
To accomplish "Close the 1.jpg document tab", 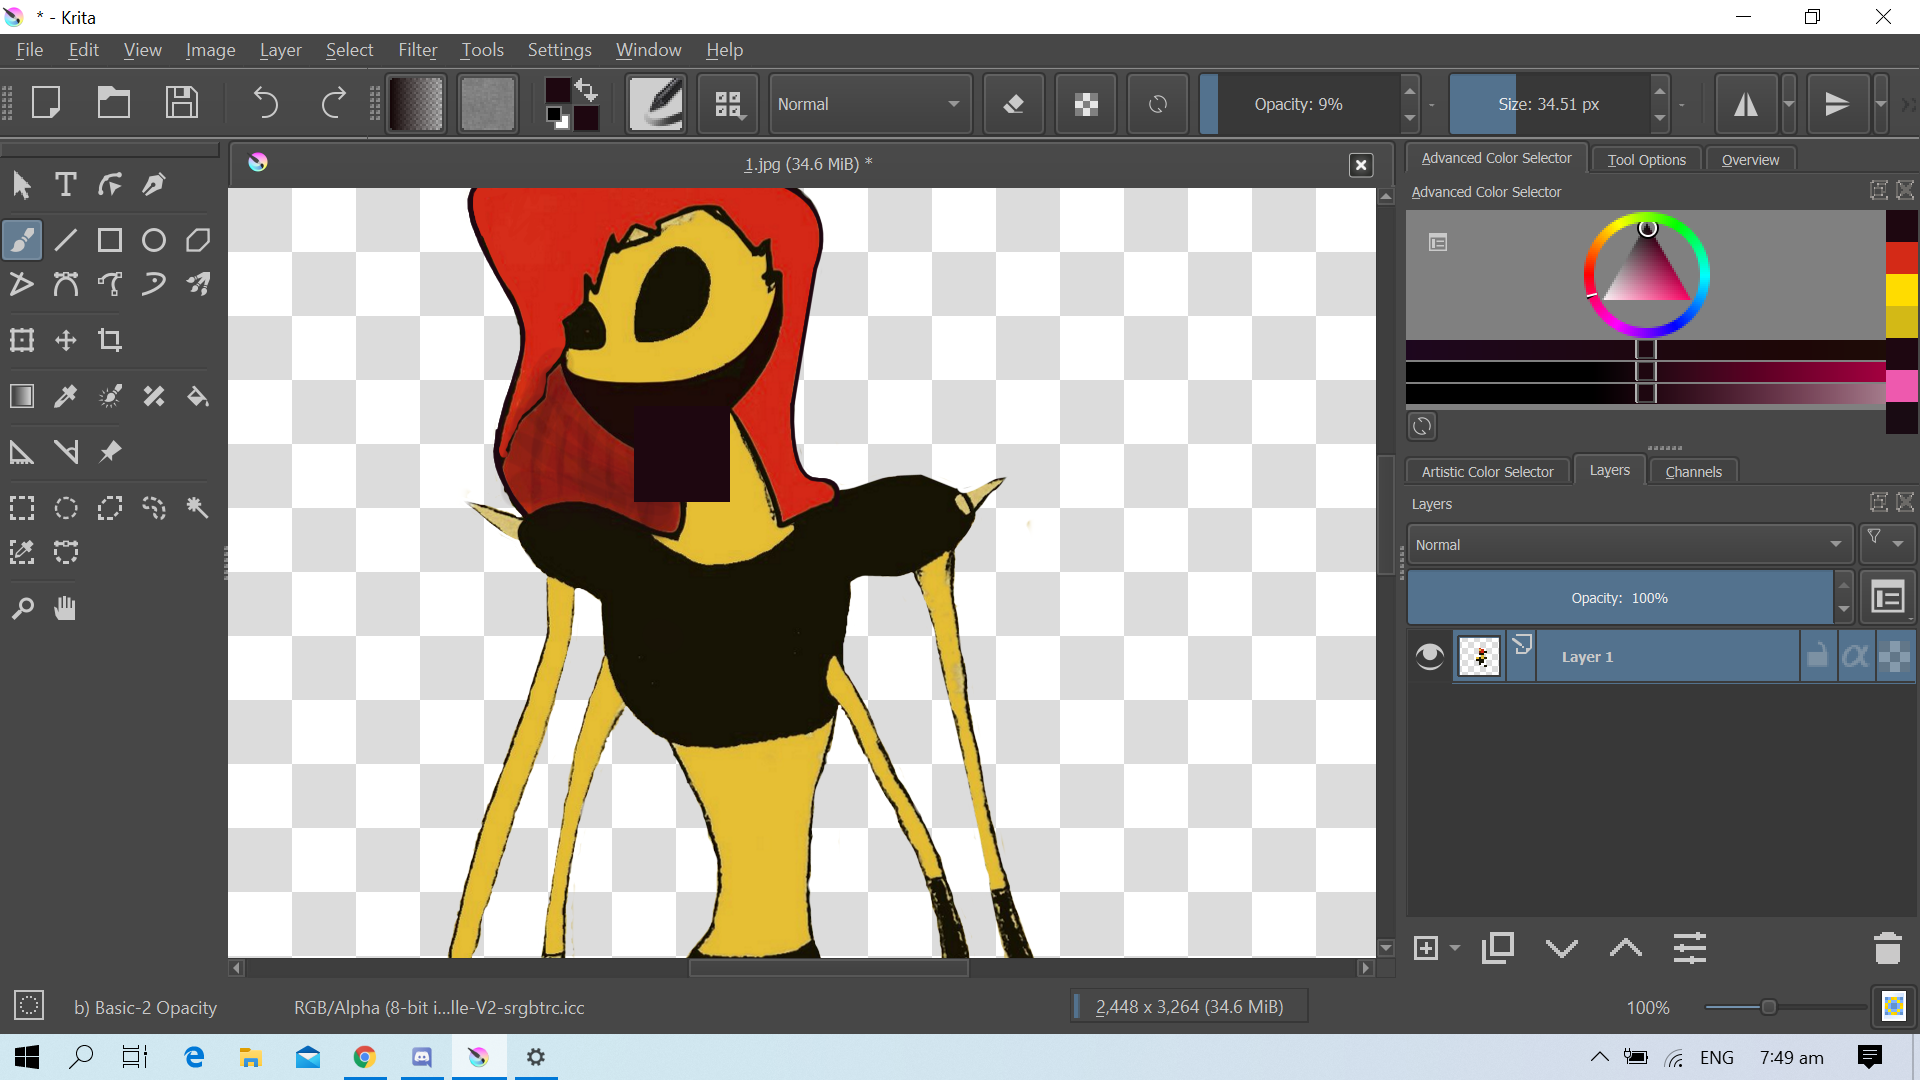I will (1361, 165).
